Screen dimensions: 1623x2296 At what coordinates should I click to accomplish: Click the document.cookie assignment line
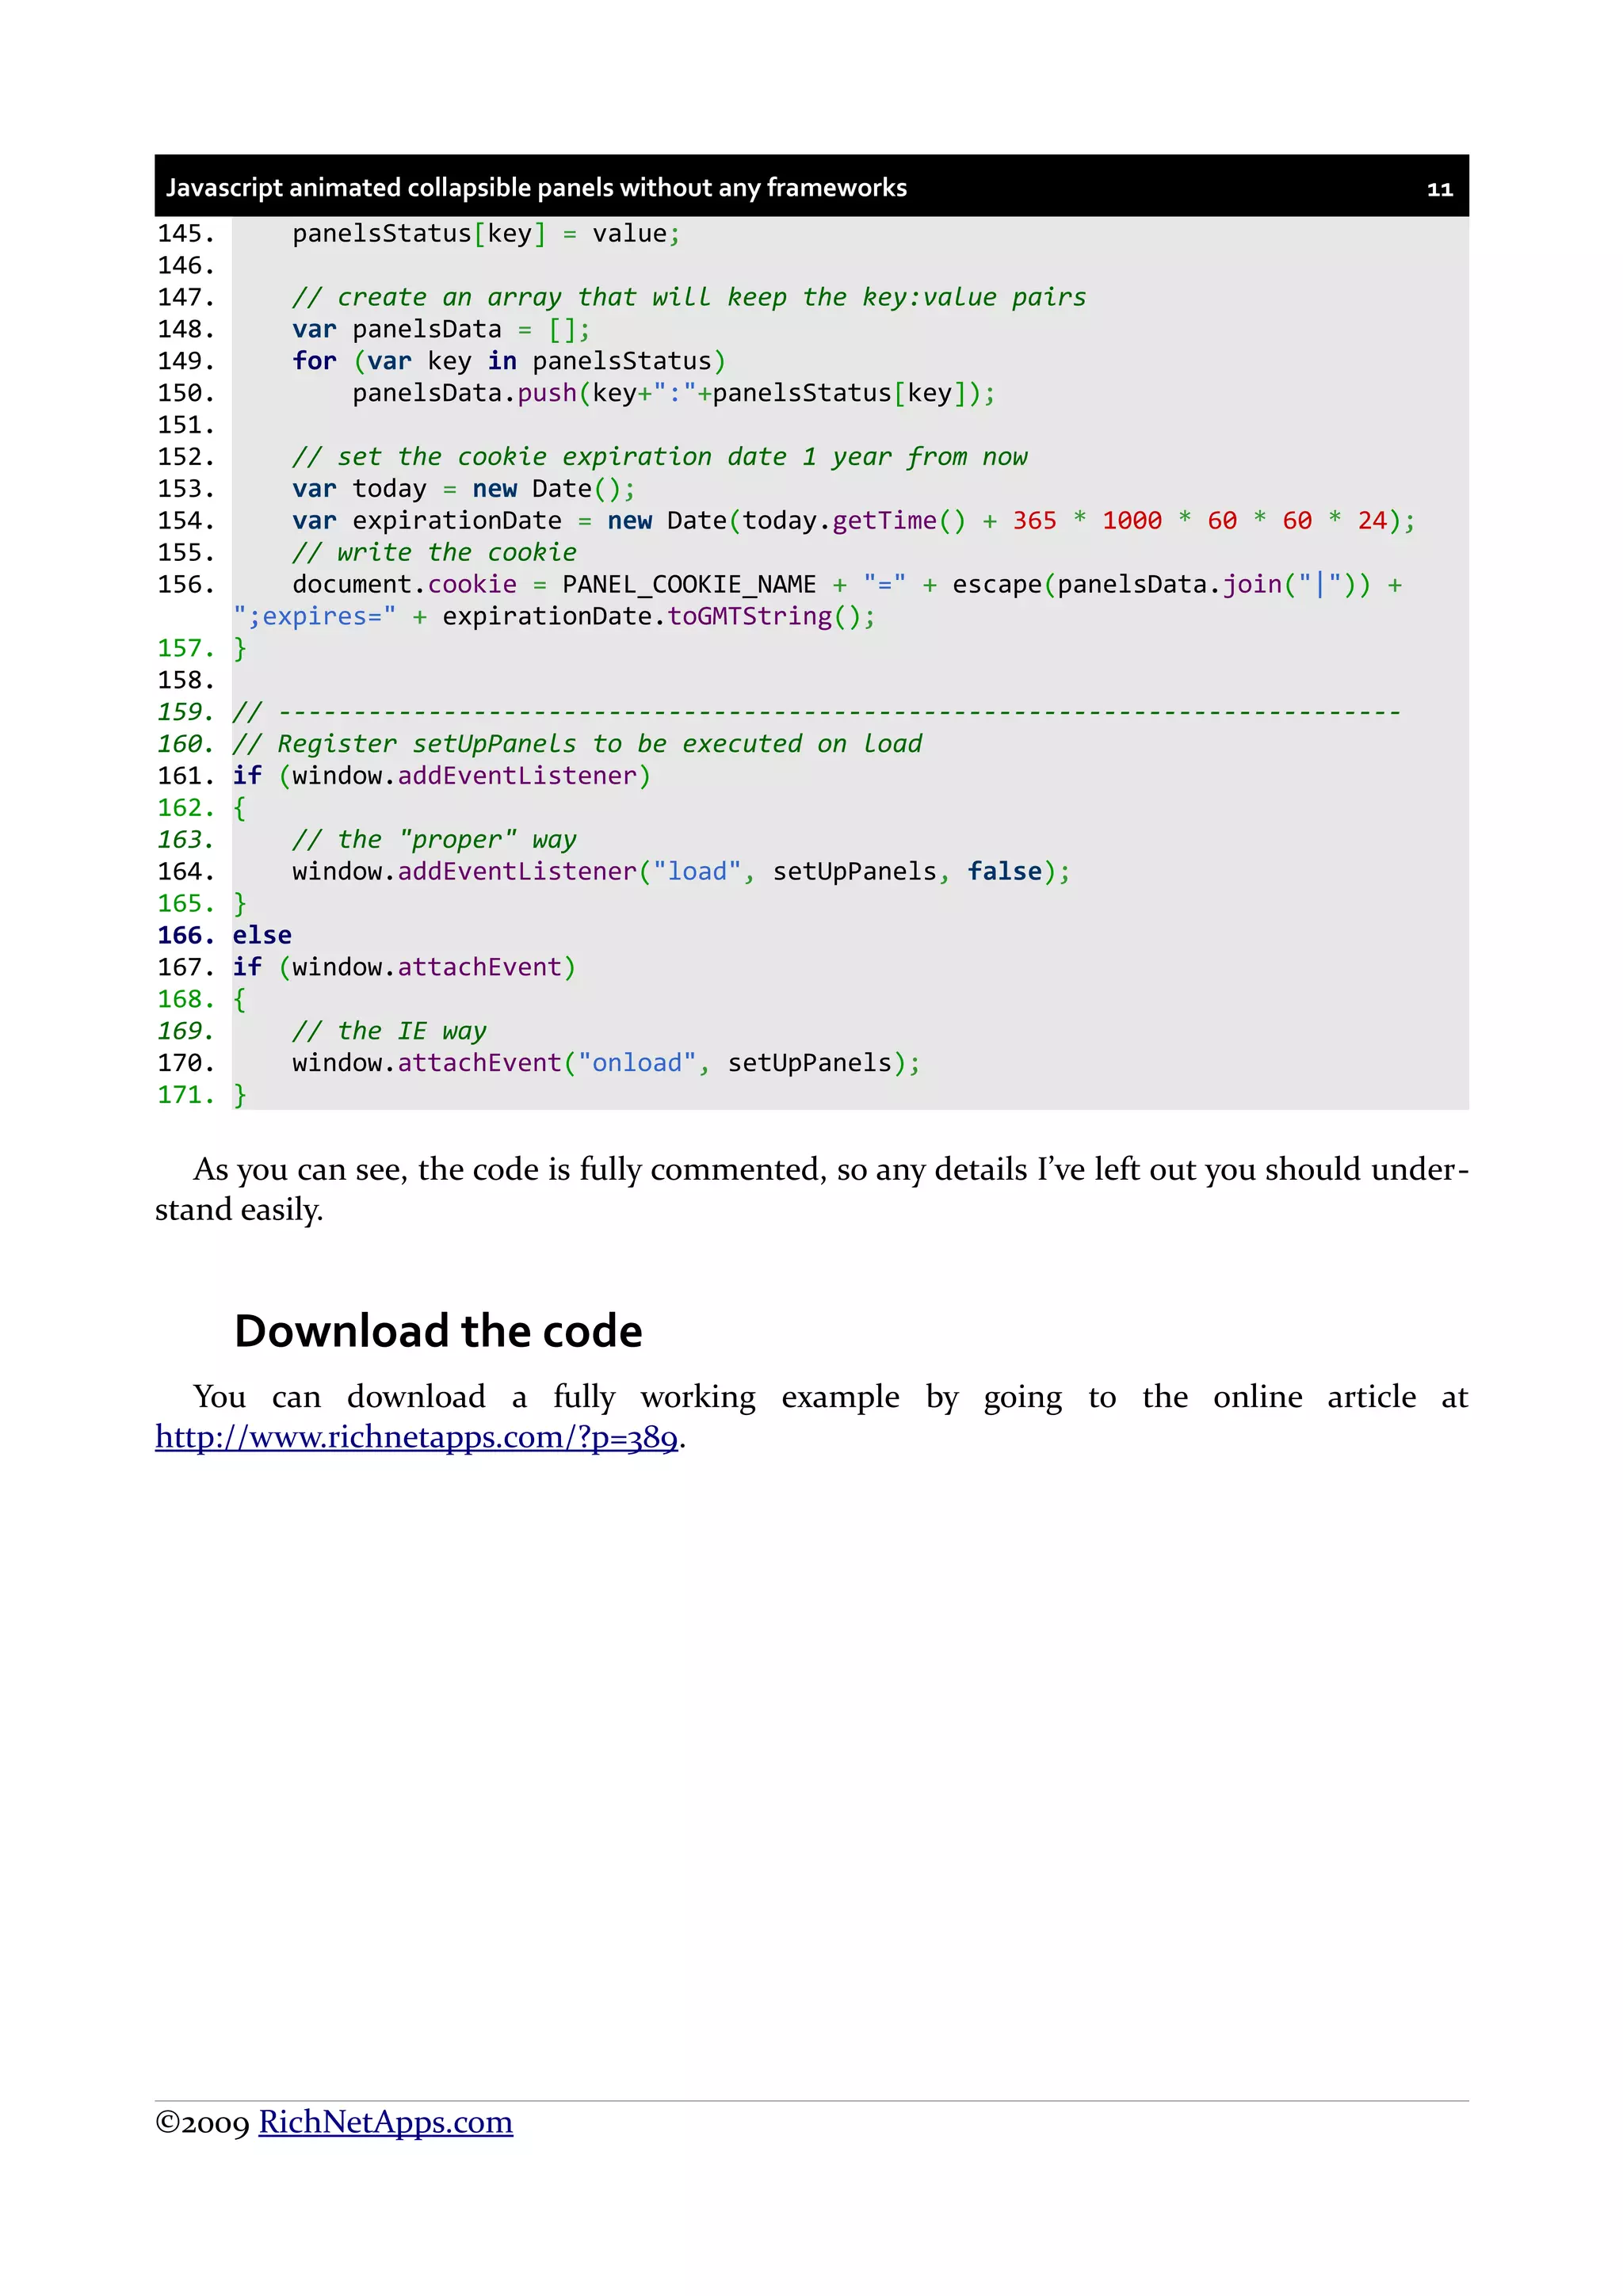(846, 585)
